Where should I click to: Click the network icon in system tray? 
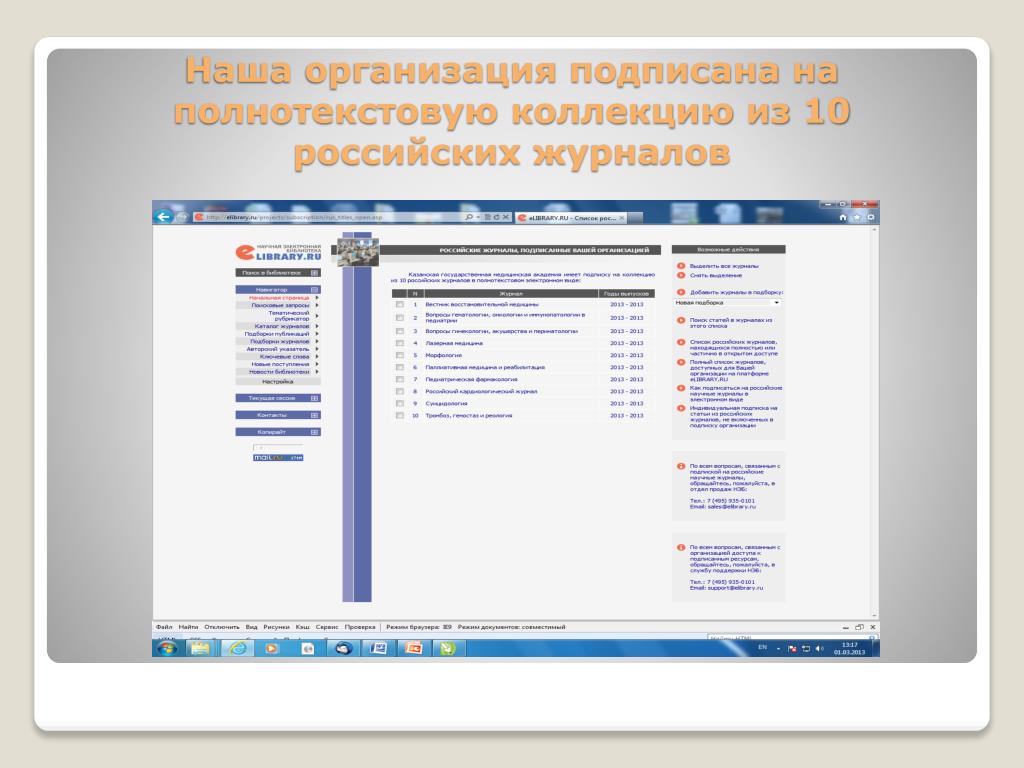click(x=806, y=648)
